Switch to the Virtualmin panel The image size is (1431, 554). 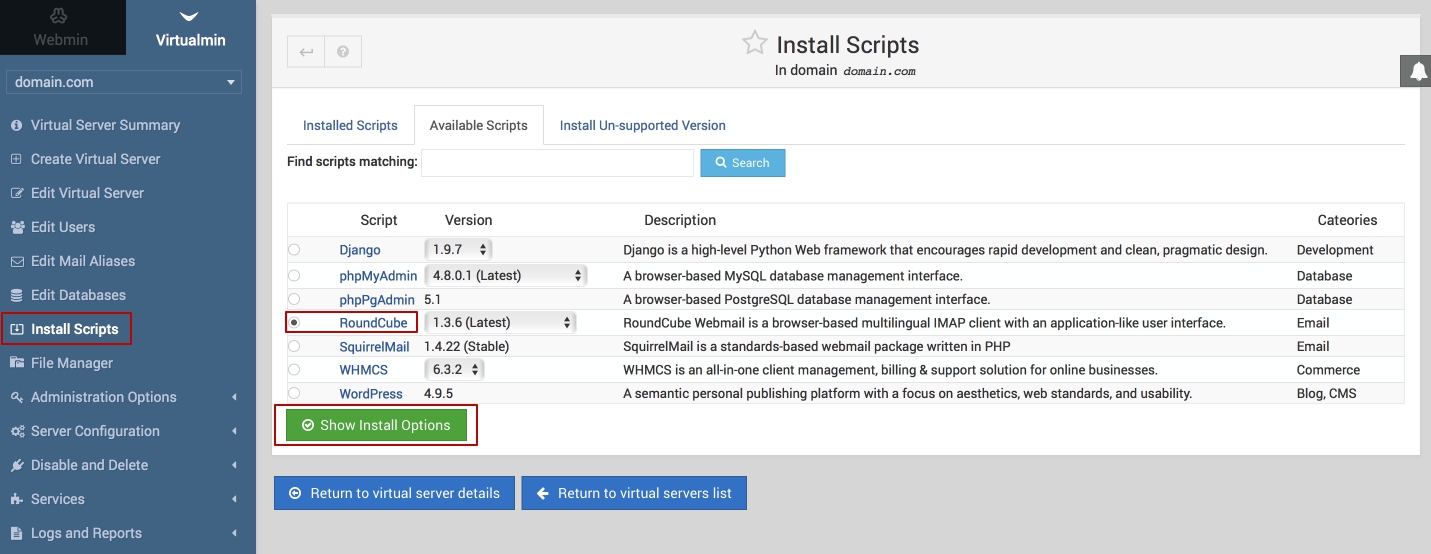pos(190,28)
